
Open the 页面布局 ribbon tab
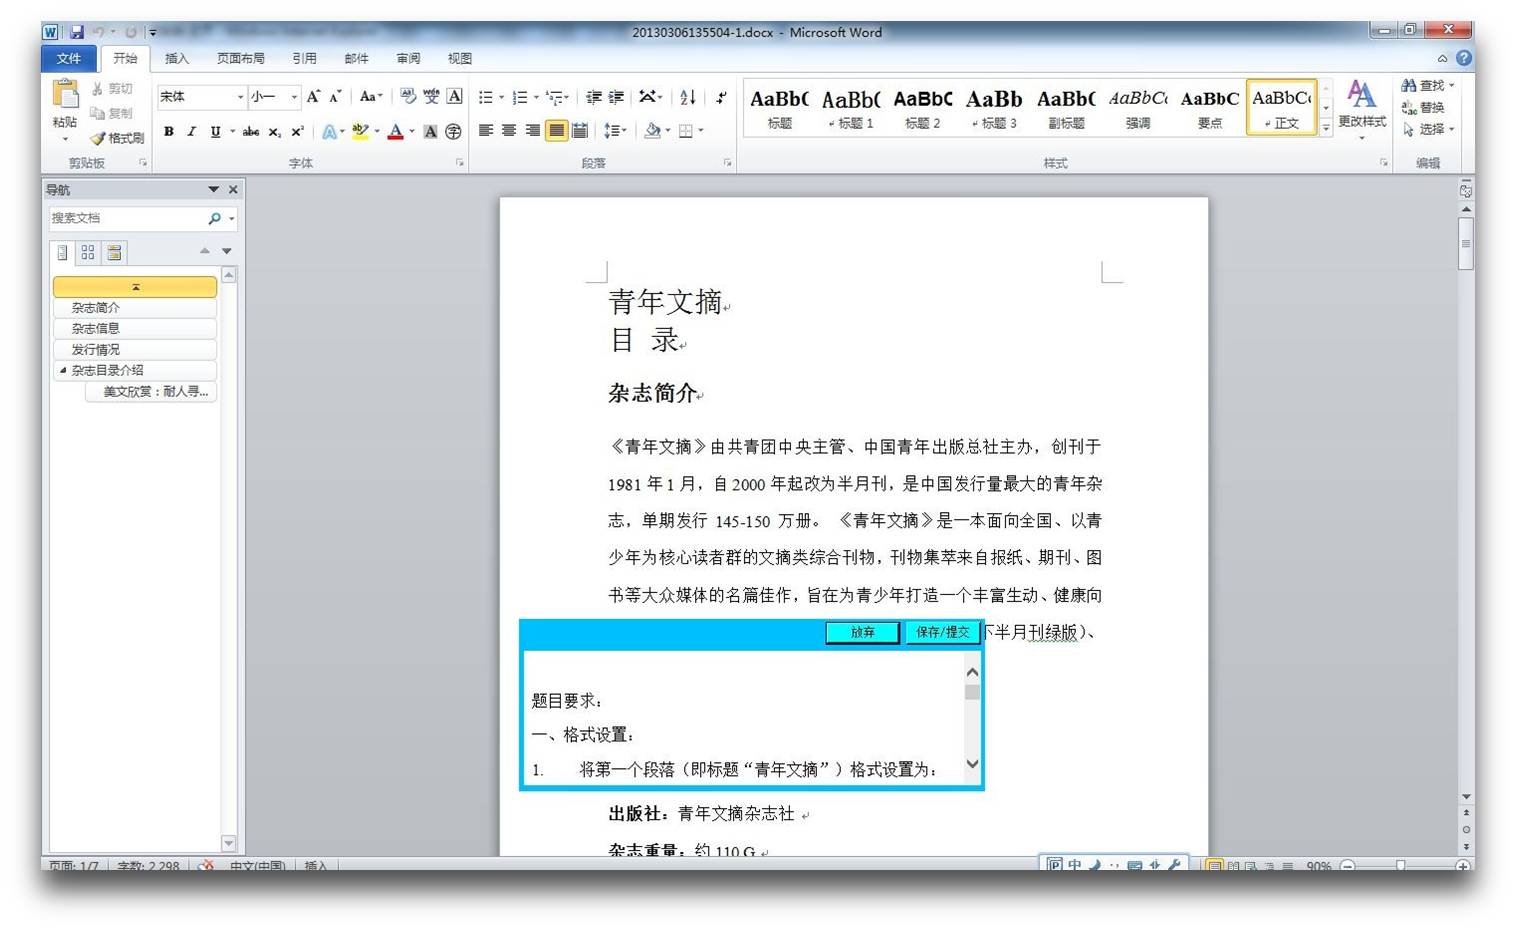(241, 58)
